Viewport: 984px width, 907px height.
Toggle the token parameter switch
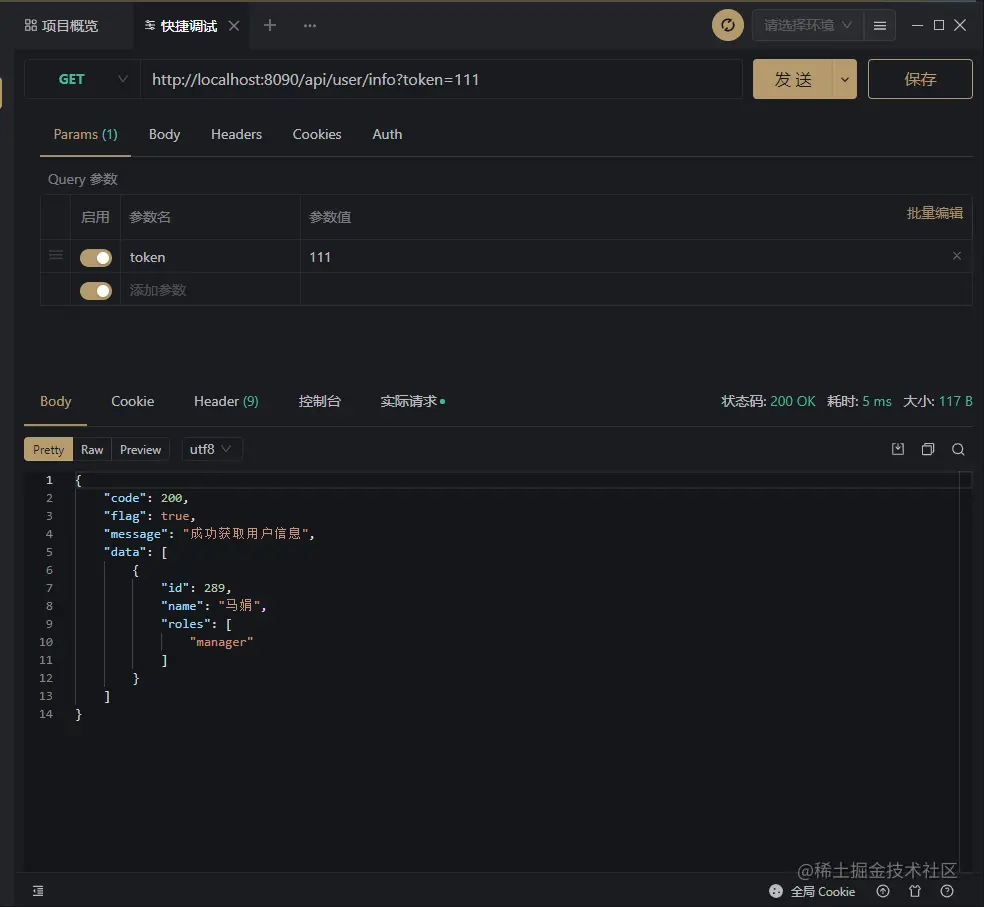(x=95, y=257)
